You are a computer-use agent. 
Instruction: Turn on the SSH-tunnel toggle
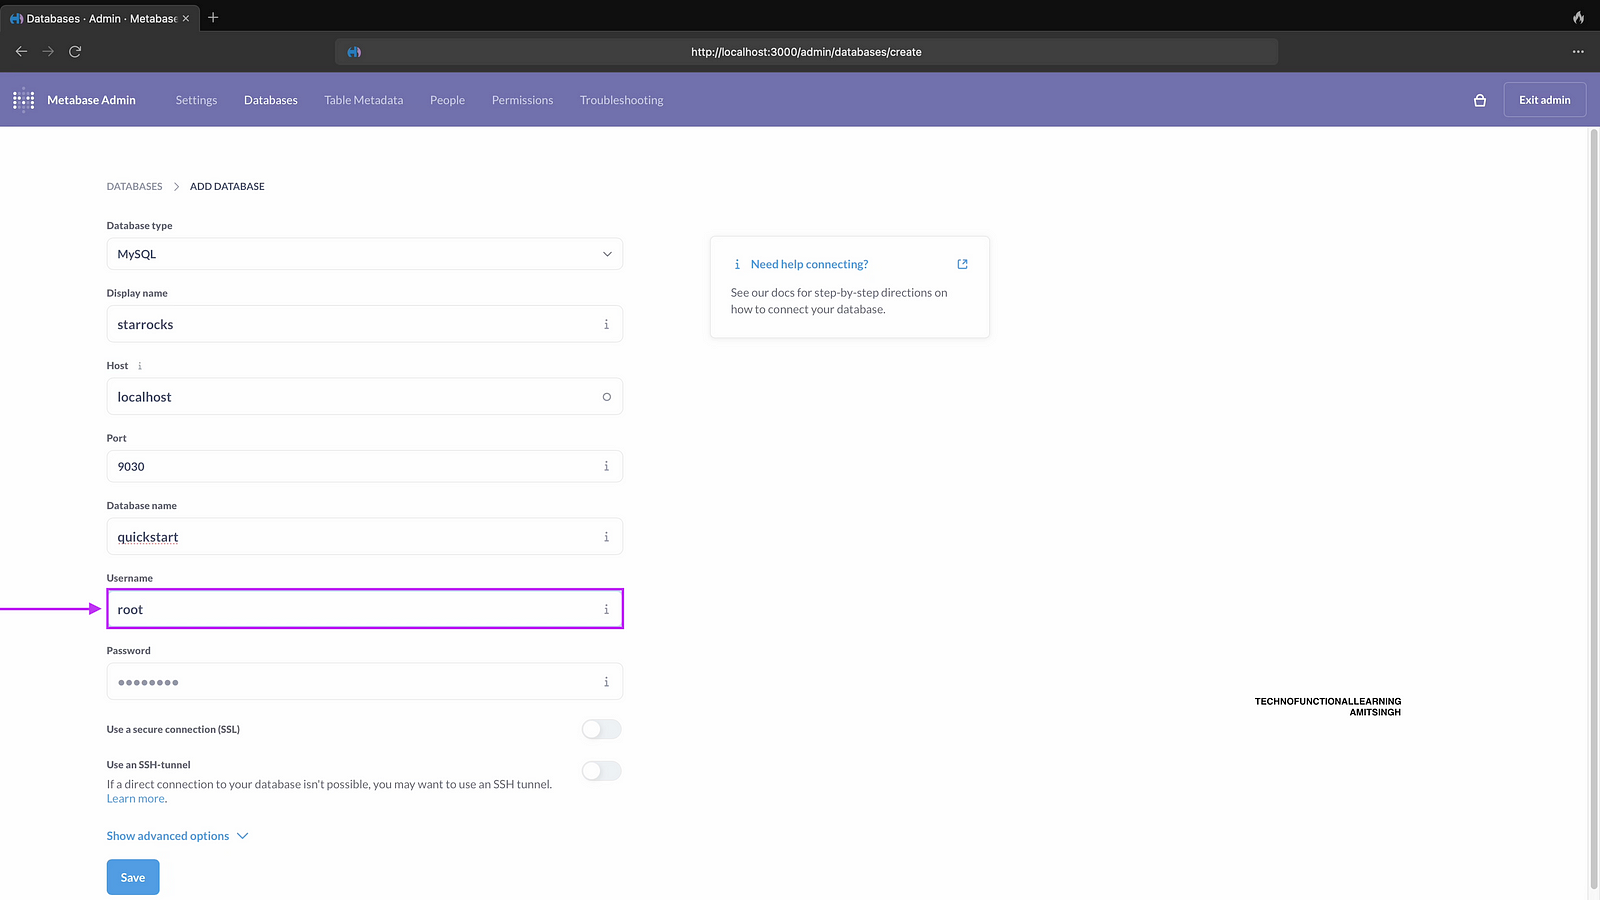point(601,771)
